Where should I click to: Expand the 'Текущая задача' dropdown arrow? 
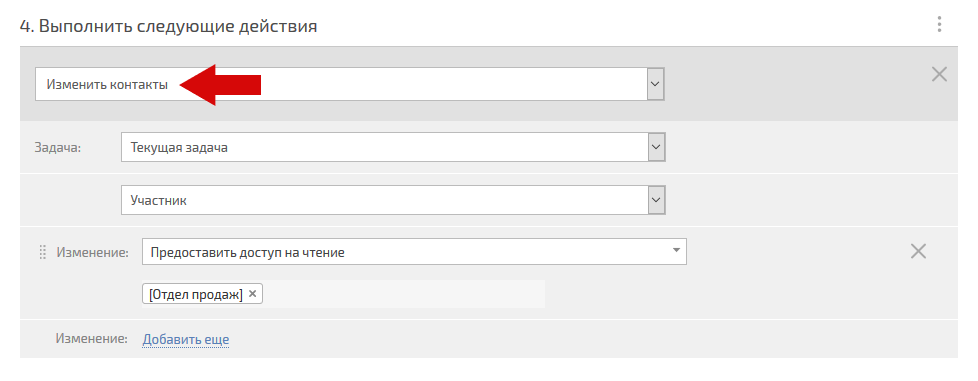click(655, 148)
